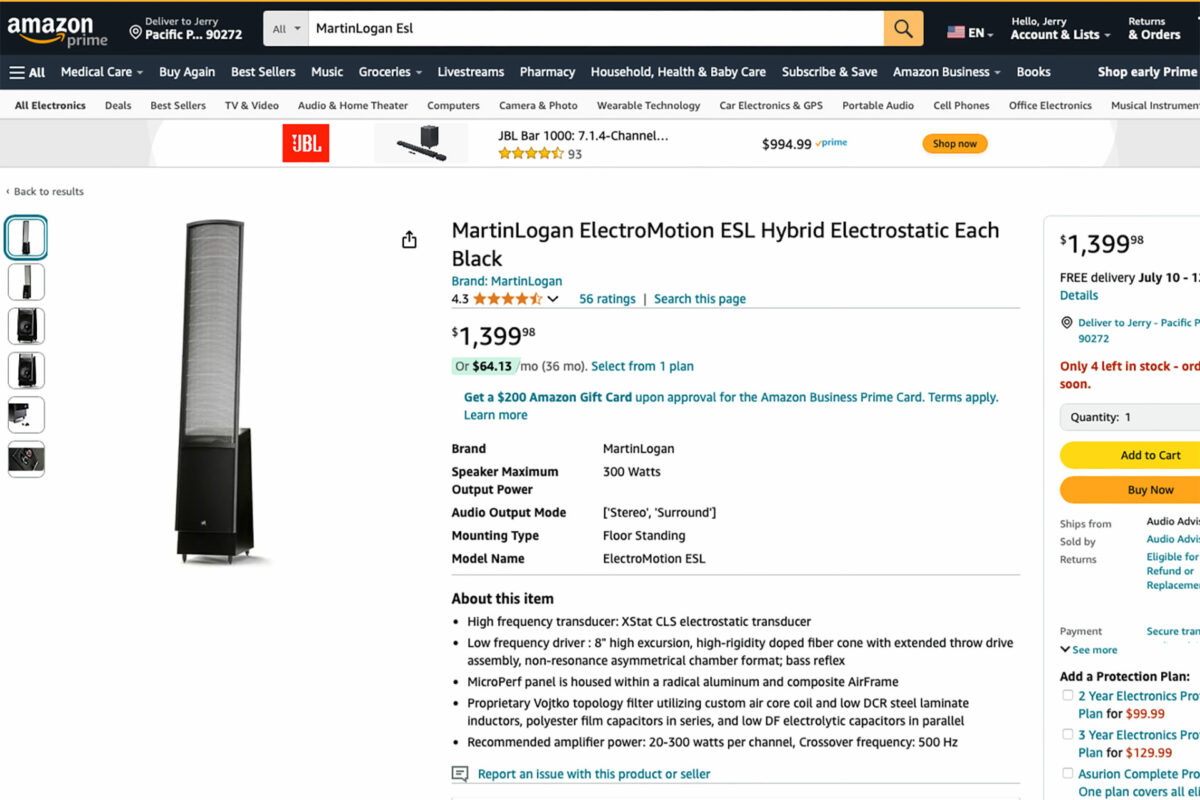Select the Audio & Home Theater tab
The image size is (1200, 800).
353,106
